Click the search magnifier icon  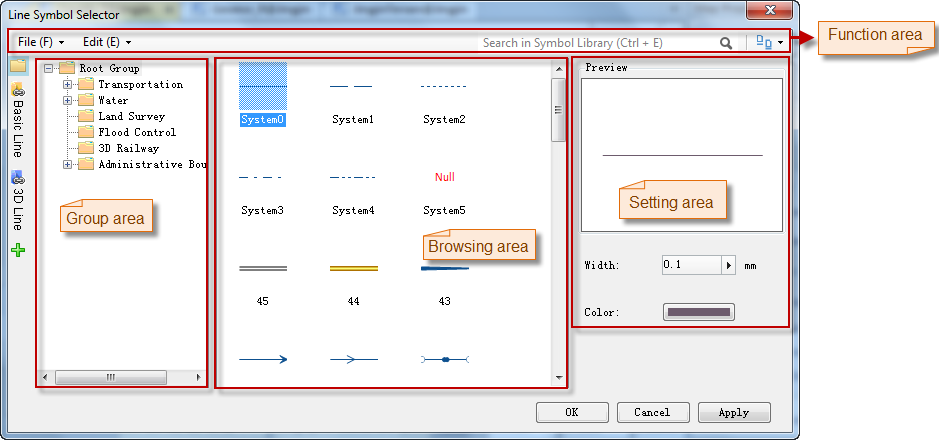tap(725, 43)
